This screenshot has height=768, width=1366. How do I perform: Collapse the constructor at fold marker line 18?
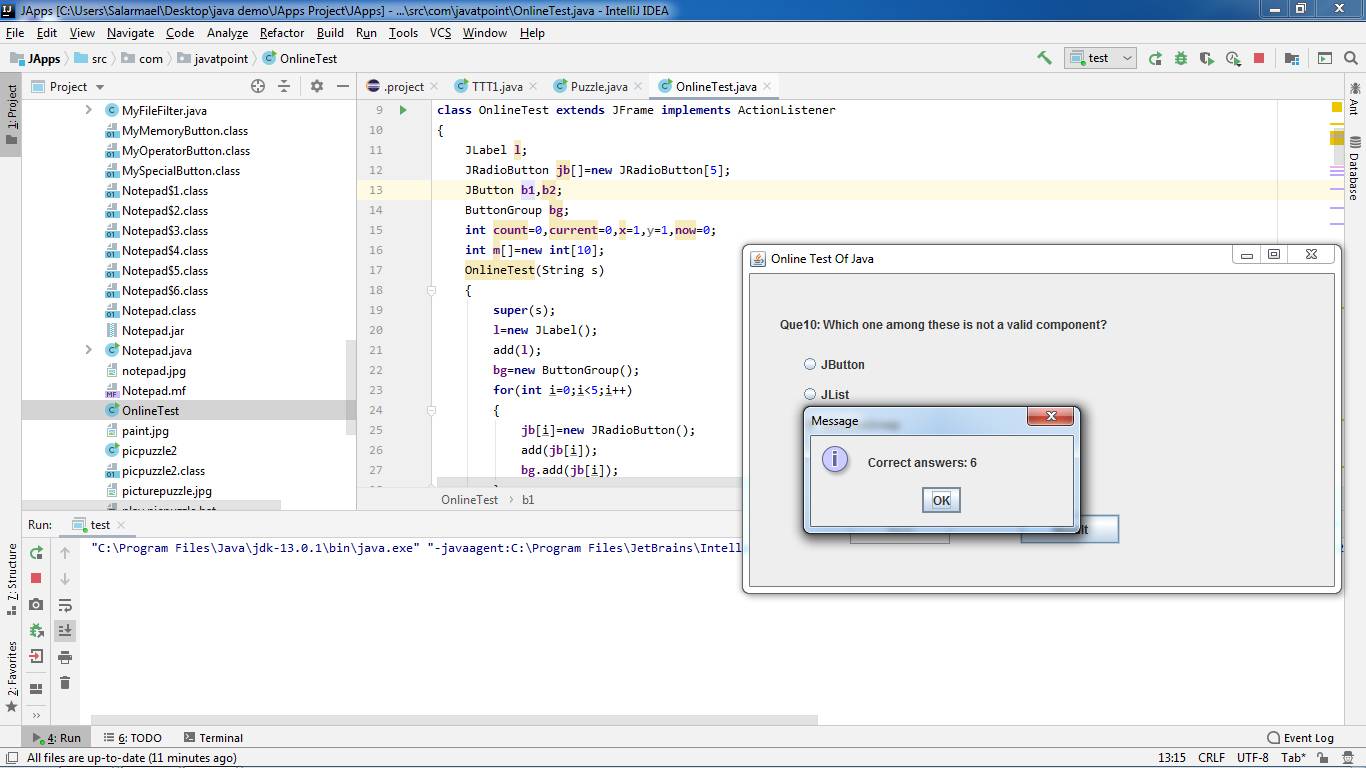(x=431, y=290)
